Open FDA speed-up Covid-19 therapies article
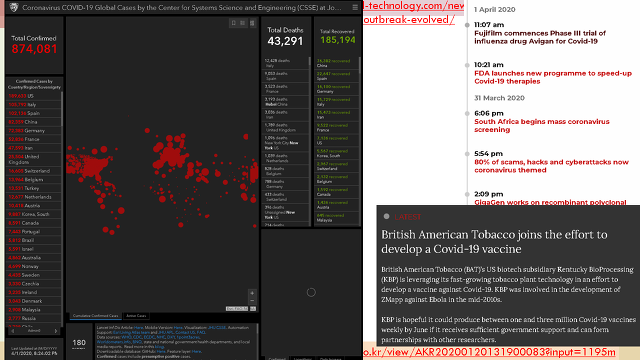640x360 pixels. tap(553, 77)
